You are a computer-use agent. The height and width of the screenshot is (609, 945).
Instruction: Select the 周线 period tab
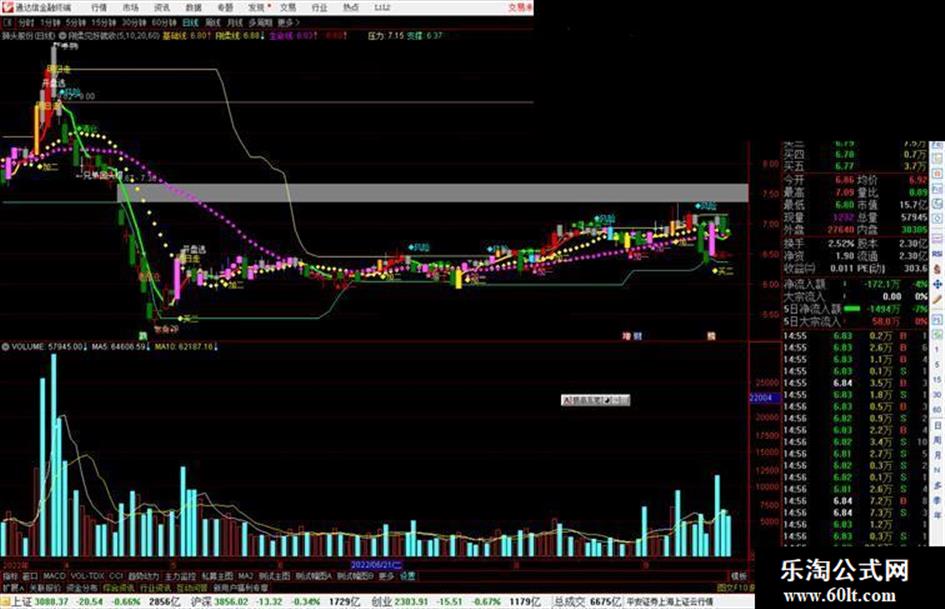tap(213, 23)
